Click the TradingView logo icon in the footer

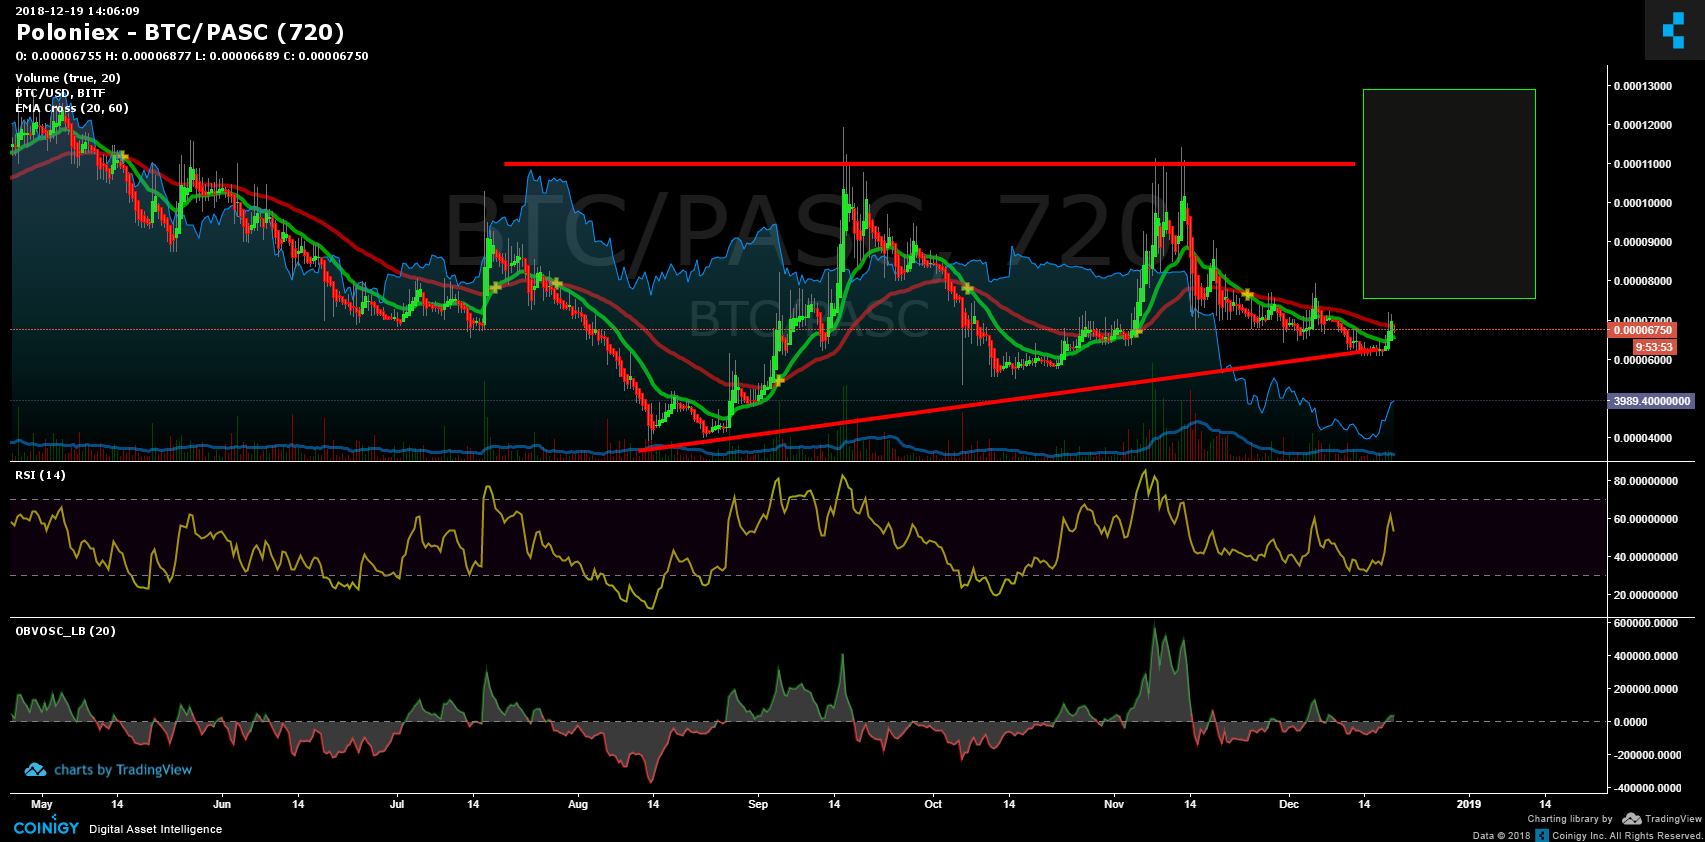pos(1632,819)
